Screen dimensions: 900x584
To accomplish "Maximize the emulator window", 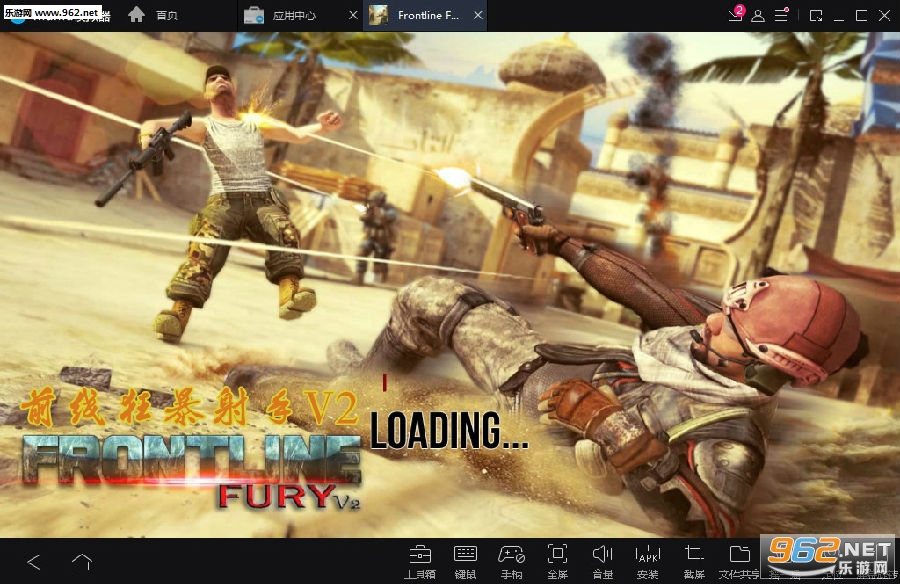I will point(861,16).
